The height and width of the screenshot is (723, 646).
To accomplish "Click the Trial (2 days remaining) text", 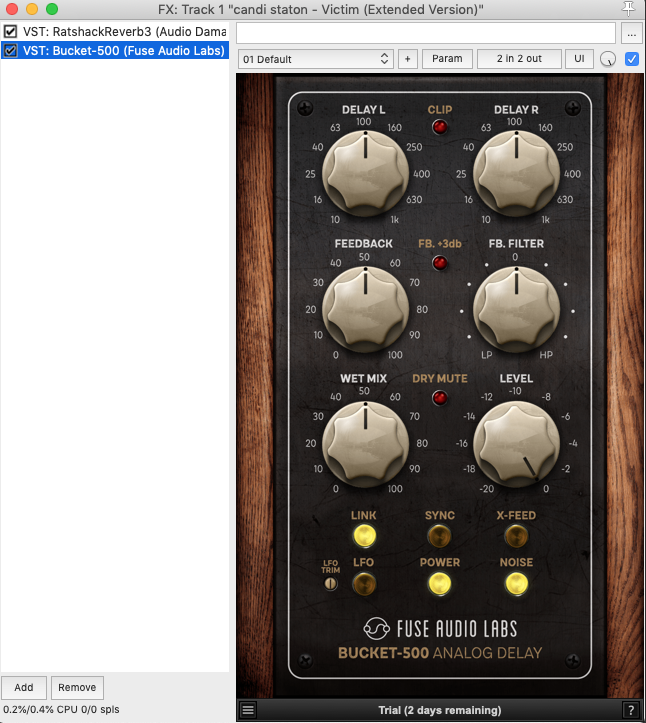I will tap(439, 710).
